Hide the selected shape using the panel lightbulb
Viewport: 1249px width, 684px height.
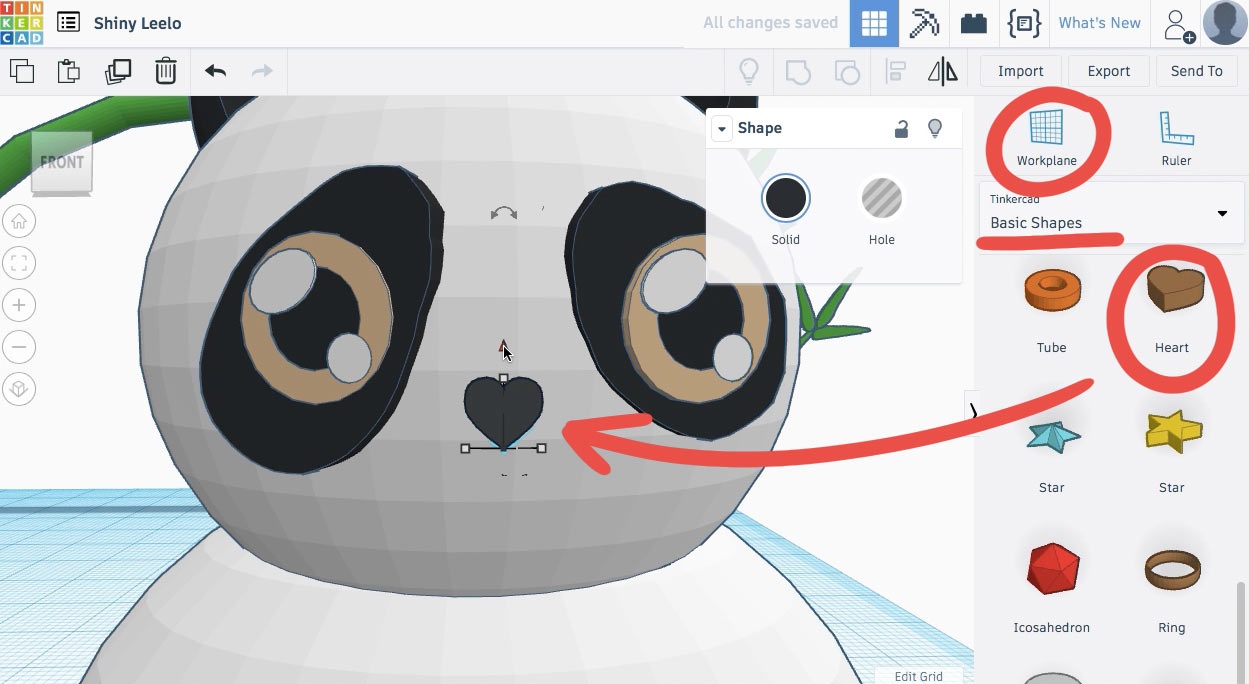pos(935,128)
